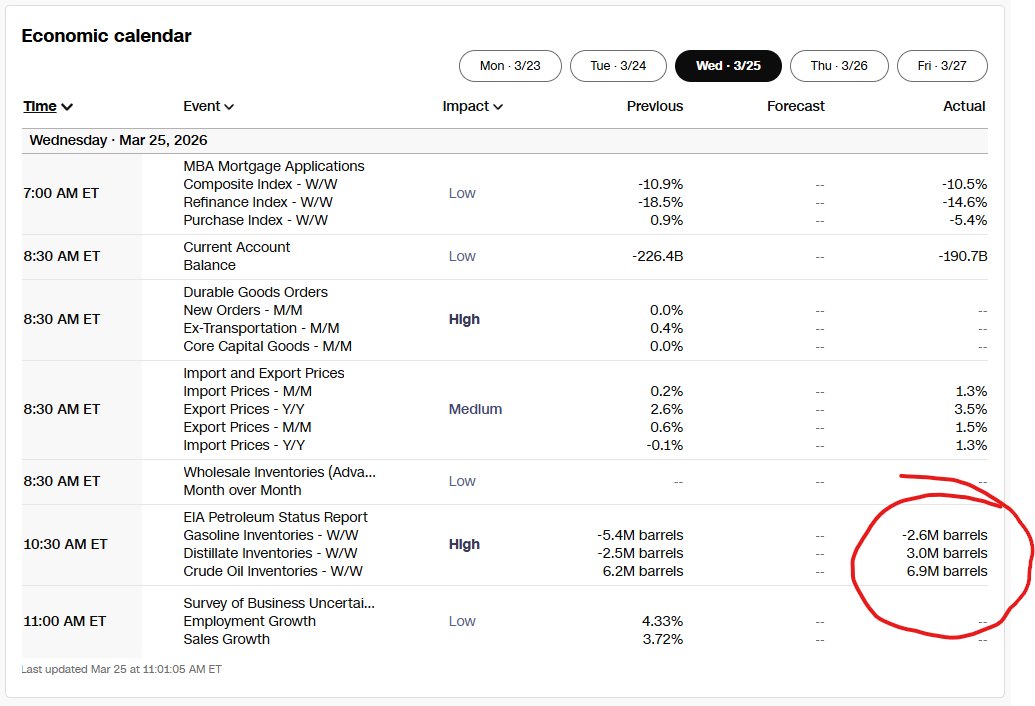Click the Export Prices - M/M row
Screen dimensions: 1035x706
247,428
